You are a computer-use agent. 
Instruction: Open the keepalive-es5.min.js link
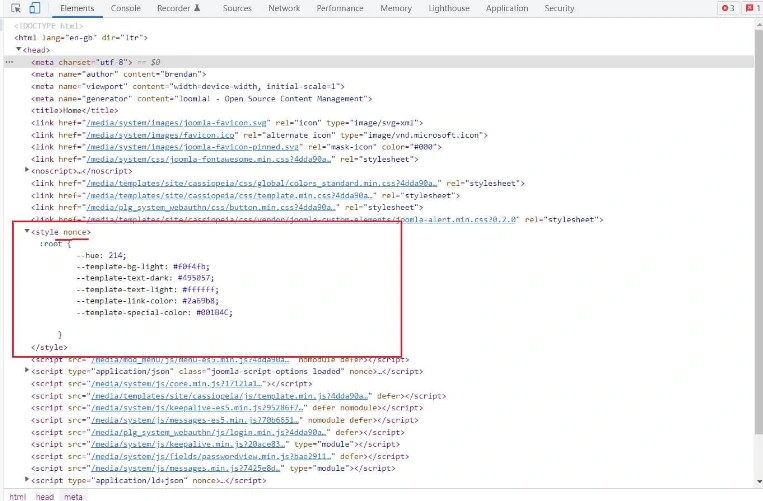[x=197, y=408]
